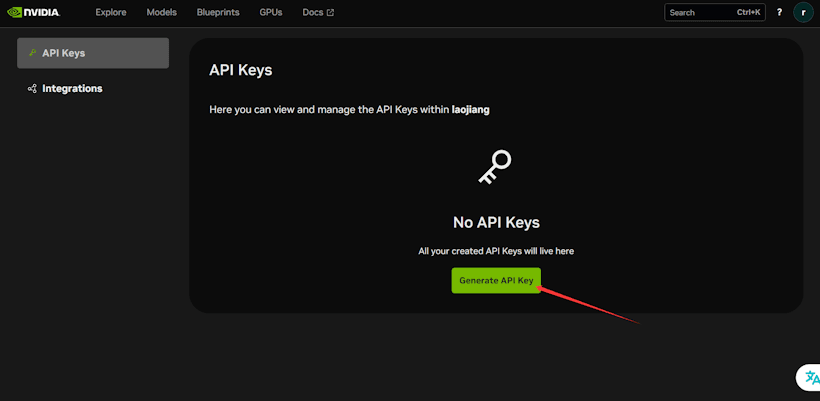Viewport: 820px width, 401px height.
Task: Click the NVIDIA logo
Action: 33,12
